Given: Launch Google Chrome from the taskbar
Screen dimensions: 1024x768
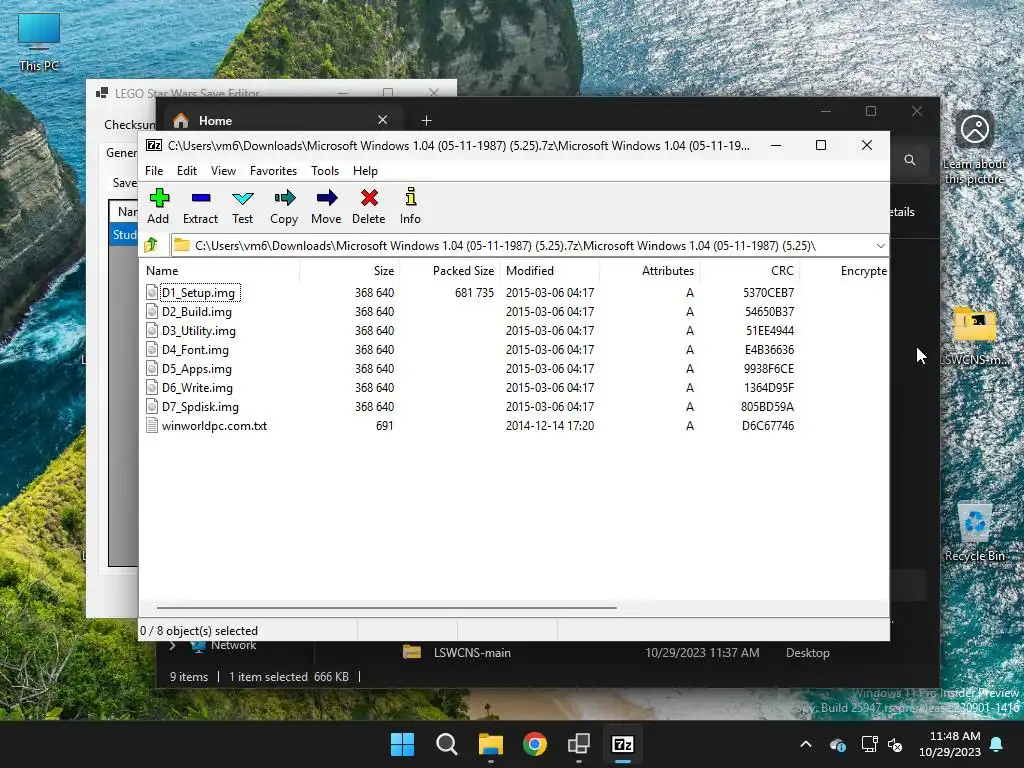Looking at the screenshot, I should click(535, 744).
